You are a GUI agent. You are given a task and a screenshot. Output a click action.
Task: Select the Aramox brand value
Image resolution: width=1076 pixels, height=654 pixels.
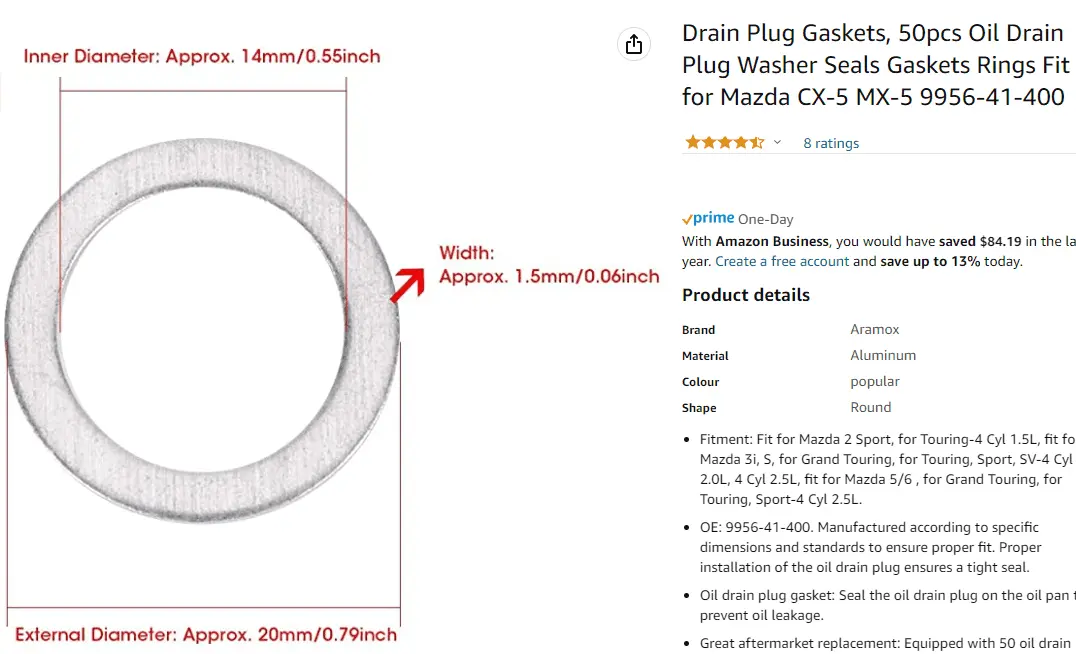(x=875, y=329)
